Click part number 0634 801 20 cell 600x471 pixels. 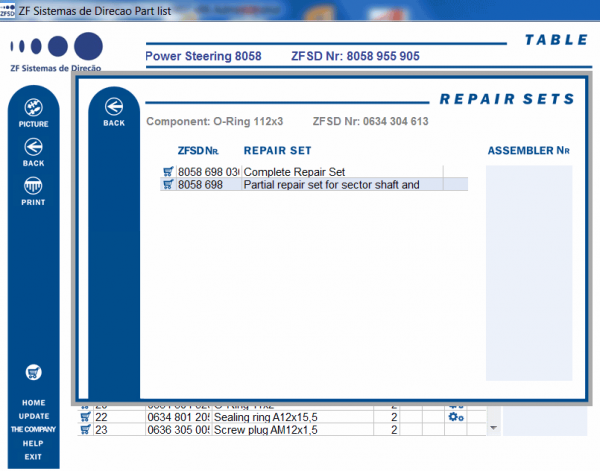tap(178, 417)
